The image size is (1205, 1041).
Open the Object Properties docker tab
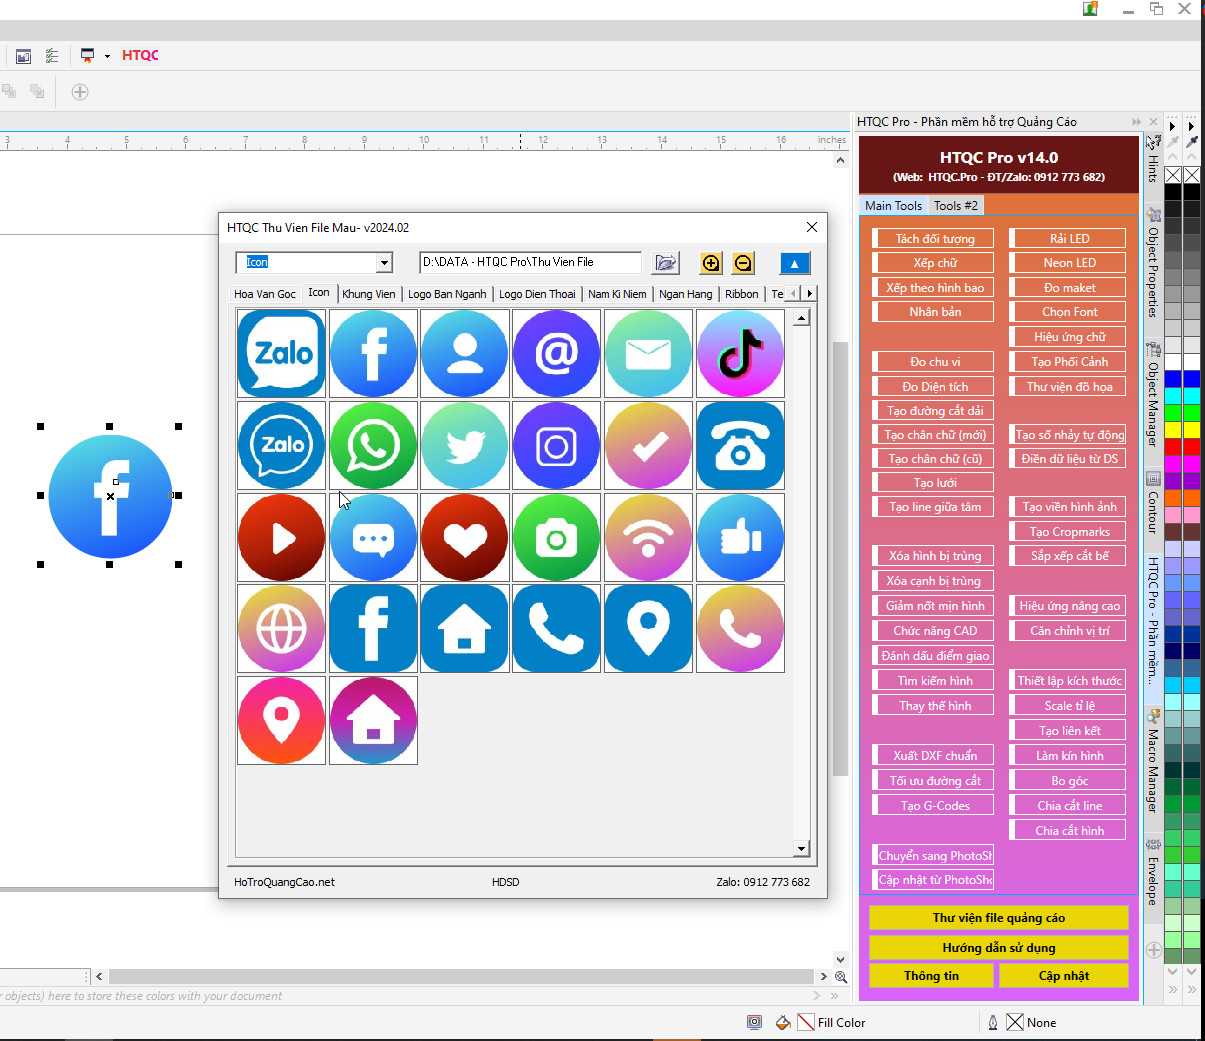[x=1153, y=264]
